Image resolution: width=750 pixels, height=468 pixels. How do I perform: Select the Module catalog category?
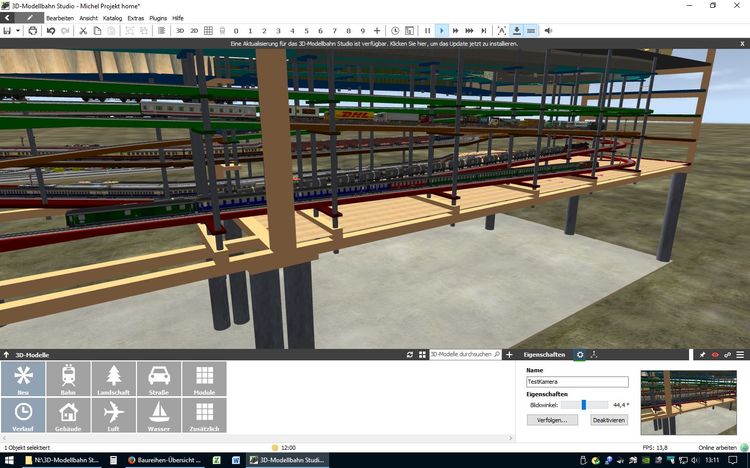(x=204, y=379)
